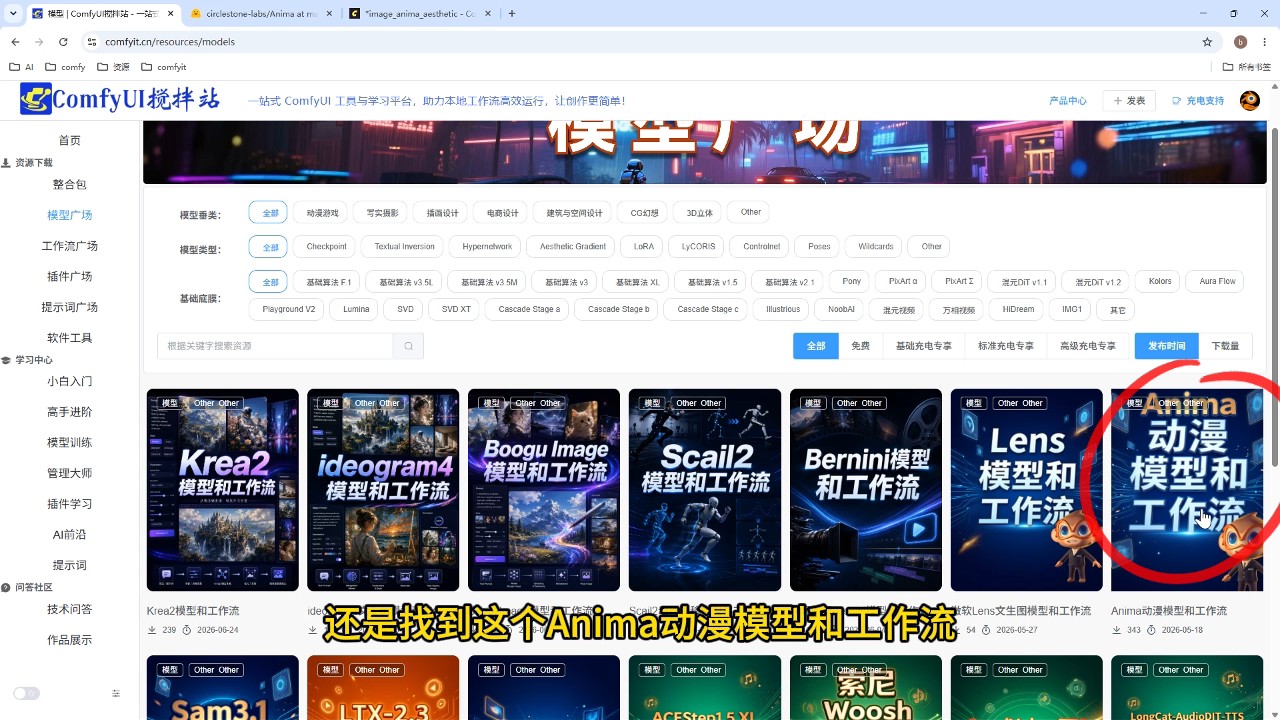Click the 发表 button
Screen dimensions: 1280x720
point(1129,101)
